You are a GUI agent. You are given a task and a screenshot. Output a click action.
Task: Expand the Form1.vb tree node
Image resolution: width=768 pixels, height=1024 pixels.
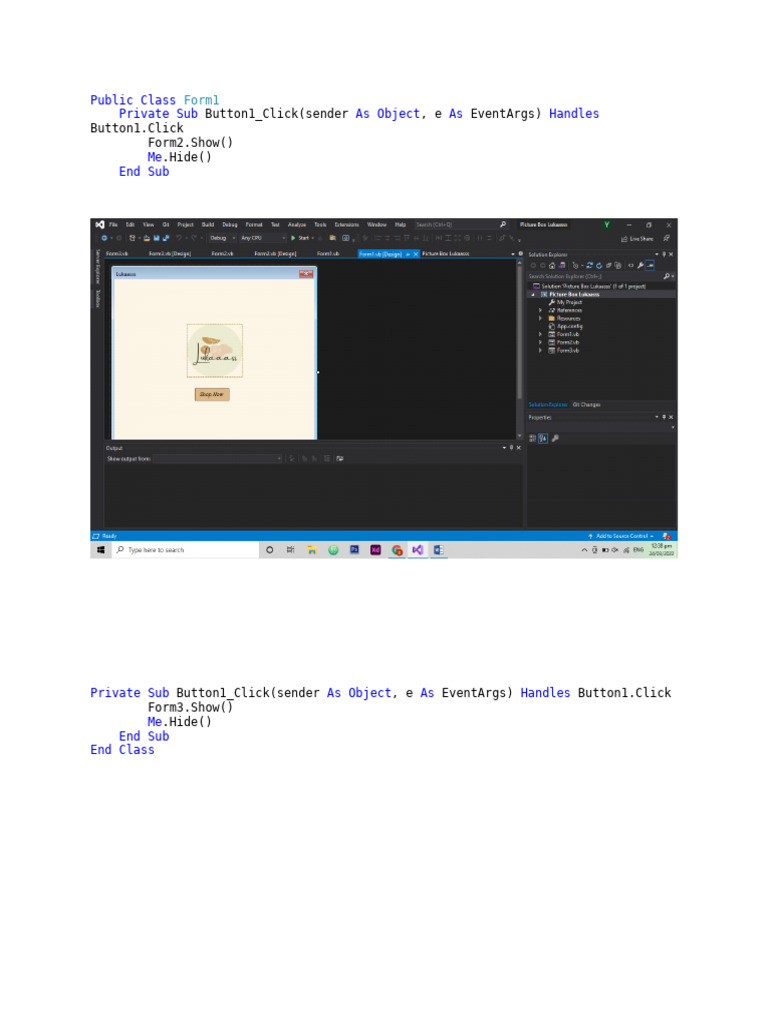point(540,334)
